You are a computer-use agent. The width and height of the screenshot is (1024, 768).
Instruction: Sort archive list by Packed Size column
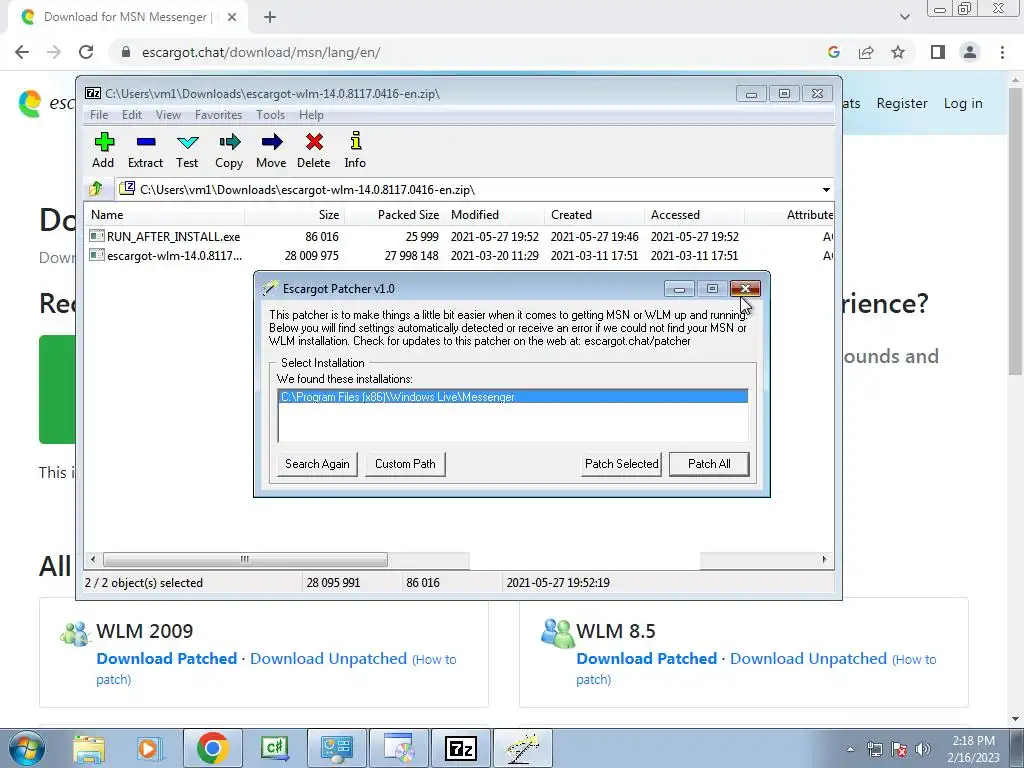394,215
